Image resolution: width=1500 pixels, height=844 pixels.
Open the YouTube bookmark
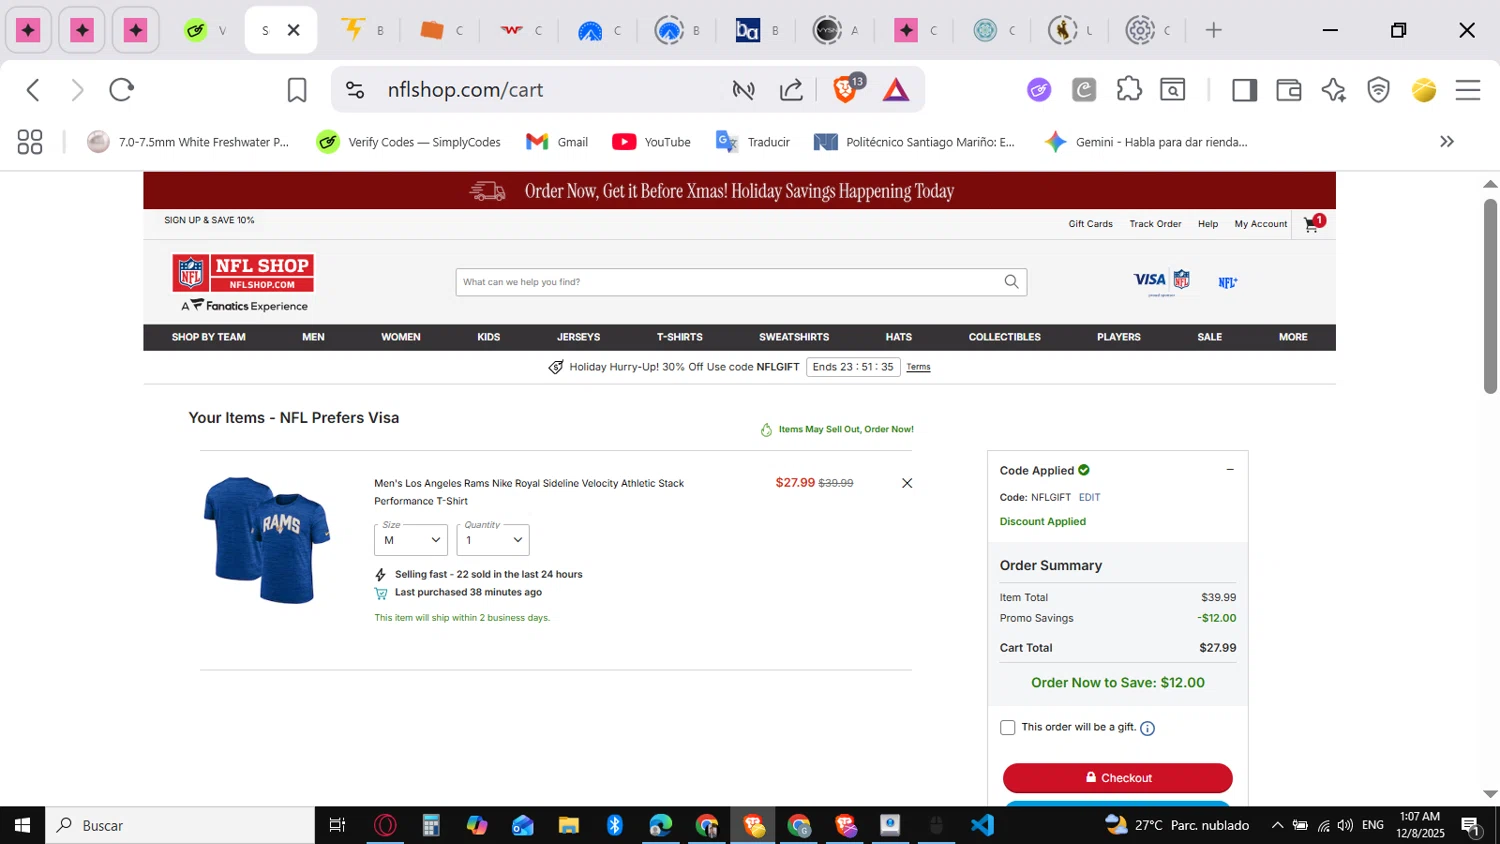pos(652,142)
